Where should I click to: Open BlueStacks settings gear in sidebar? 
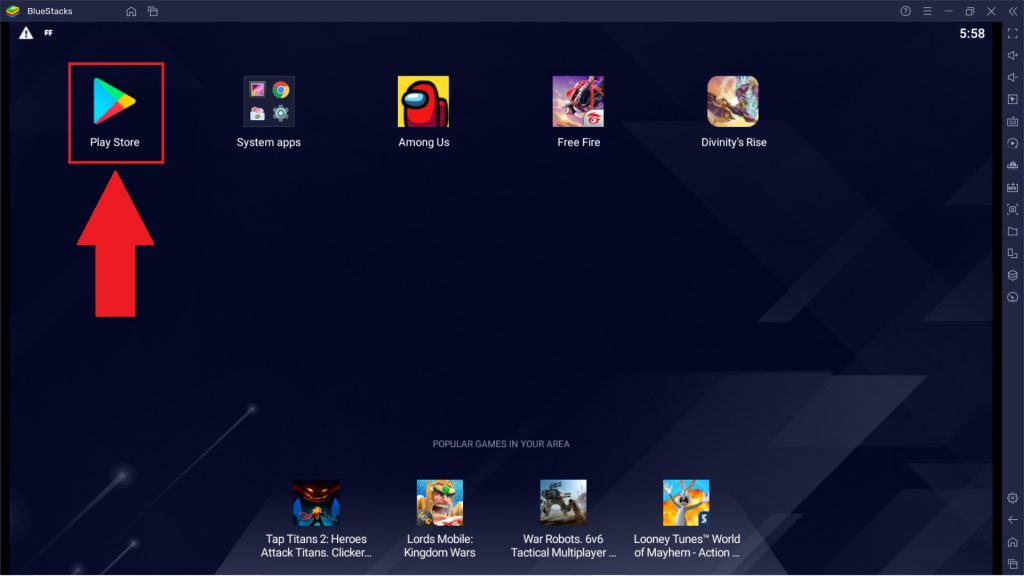(x=1012, y=498)
